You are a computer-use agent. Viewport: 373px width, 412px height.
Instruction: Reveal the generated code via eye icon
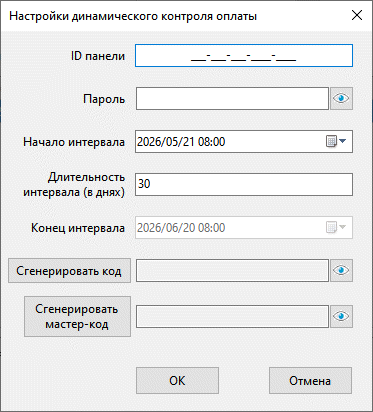341,270
